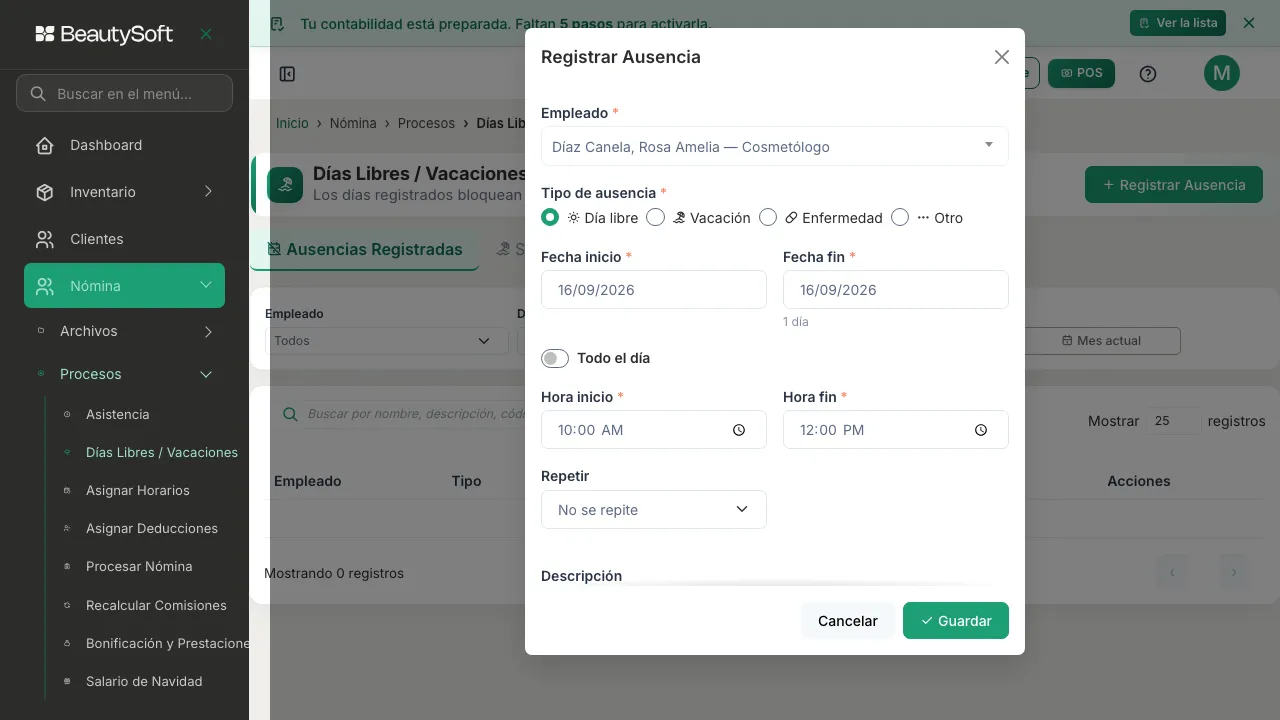Open the help question mark icon
Screen dimensions: 1280x720
point(1148,74)
